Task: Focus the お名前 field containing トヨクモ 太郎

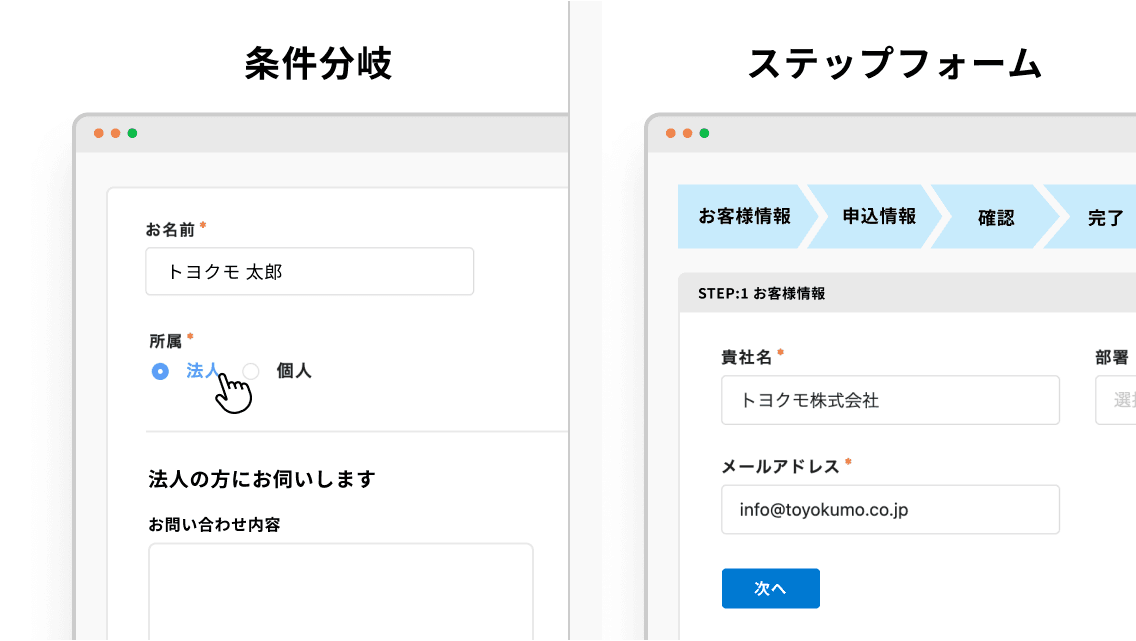Action: (x=309, y=272)
